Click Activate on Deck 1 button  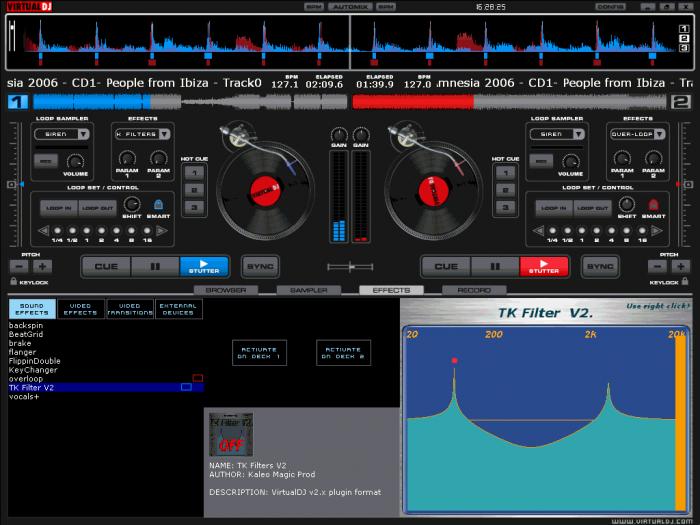(259, 352)
